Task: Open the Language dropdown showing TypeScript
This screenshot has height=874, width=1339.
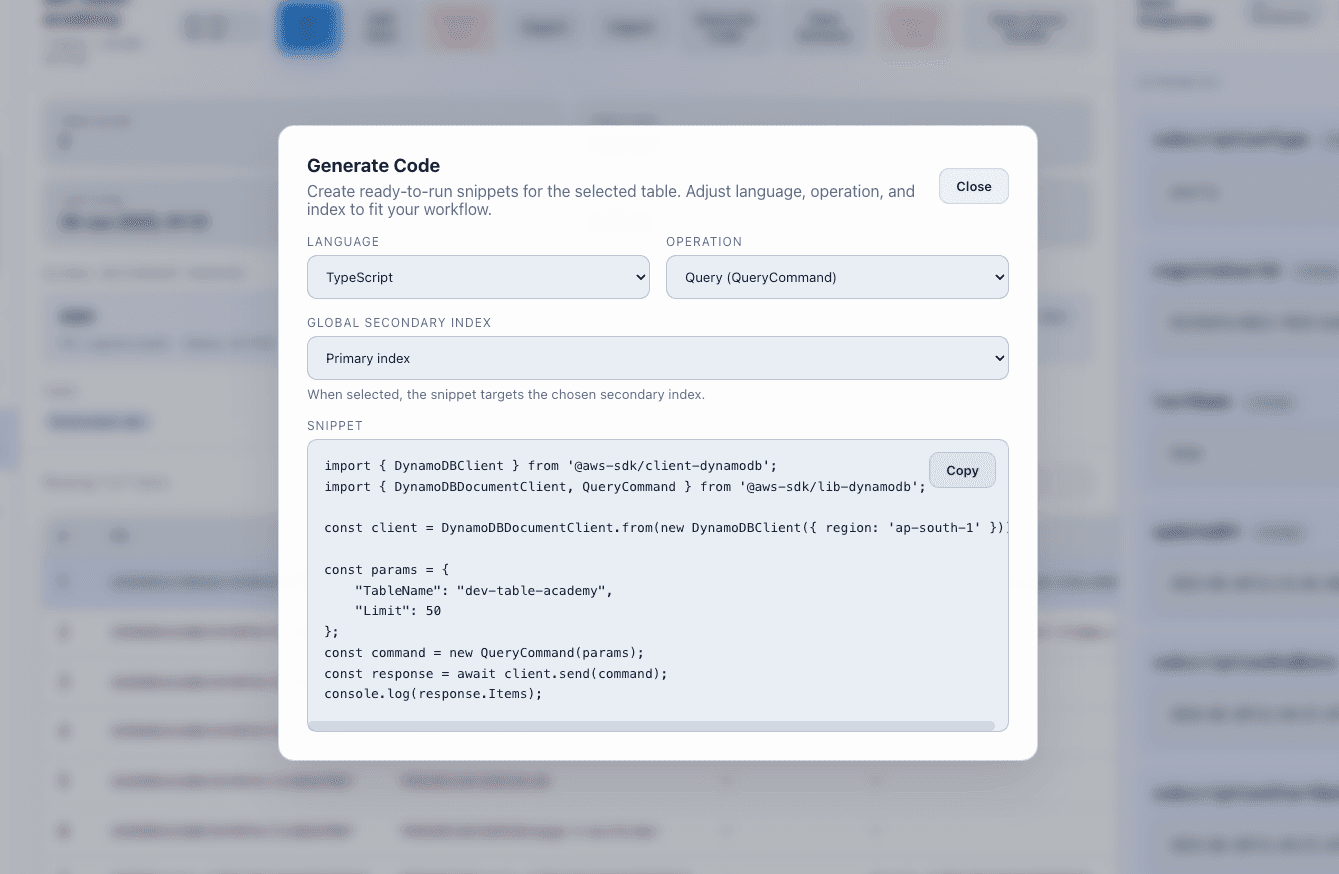Action: point(478,277)
